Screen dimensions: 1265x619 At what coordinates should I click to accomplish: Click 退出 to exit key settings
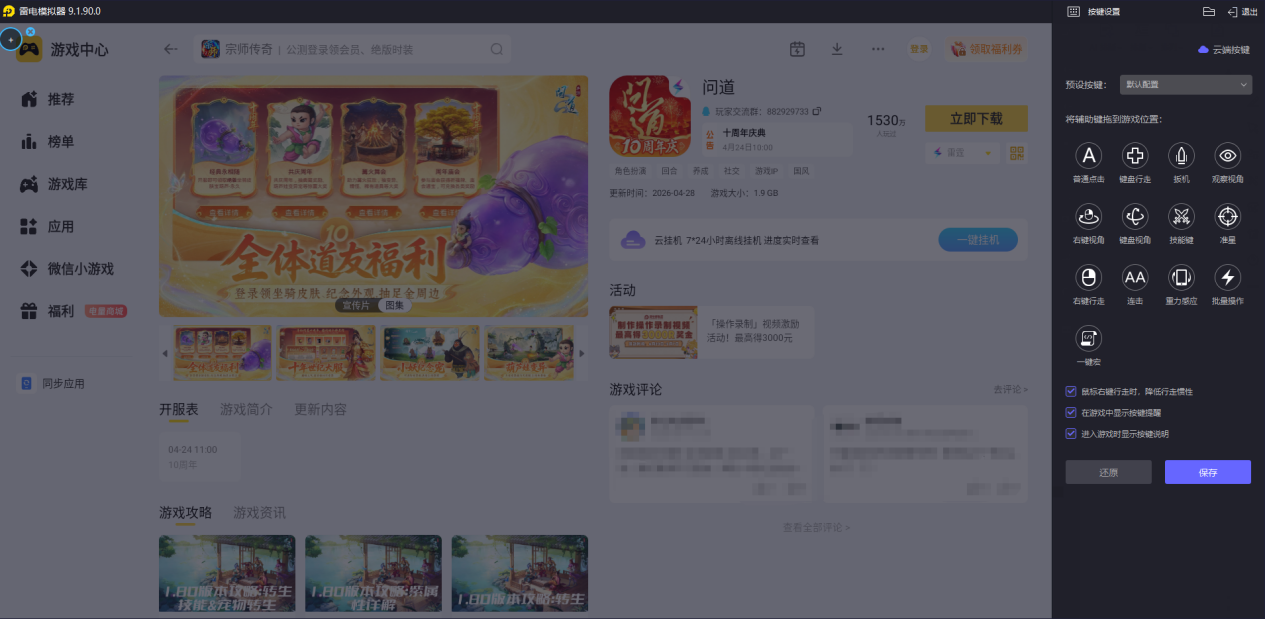1242,11
